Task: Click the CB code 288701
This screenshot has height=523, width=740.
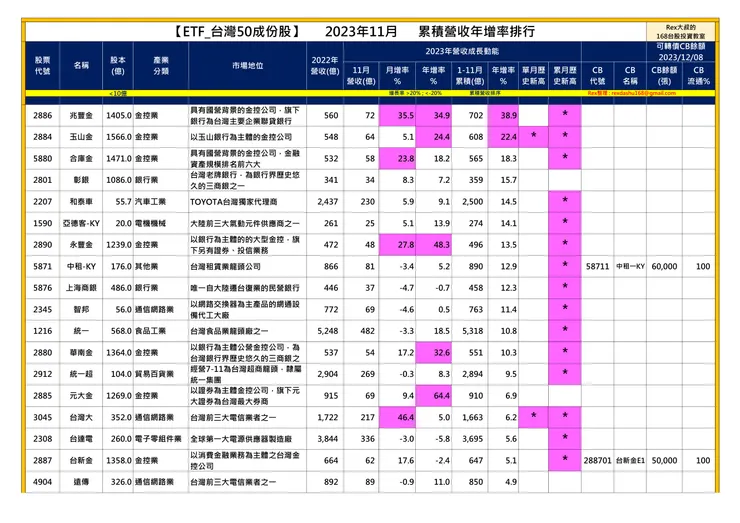Action: pos(597,460)
